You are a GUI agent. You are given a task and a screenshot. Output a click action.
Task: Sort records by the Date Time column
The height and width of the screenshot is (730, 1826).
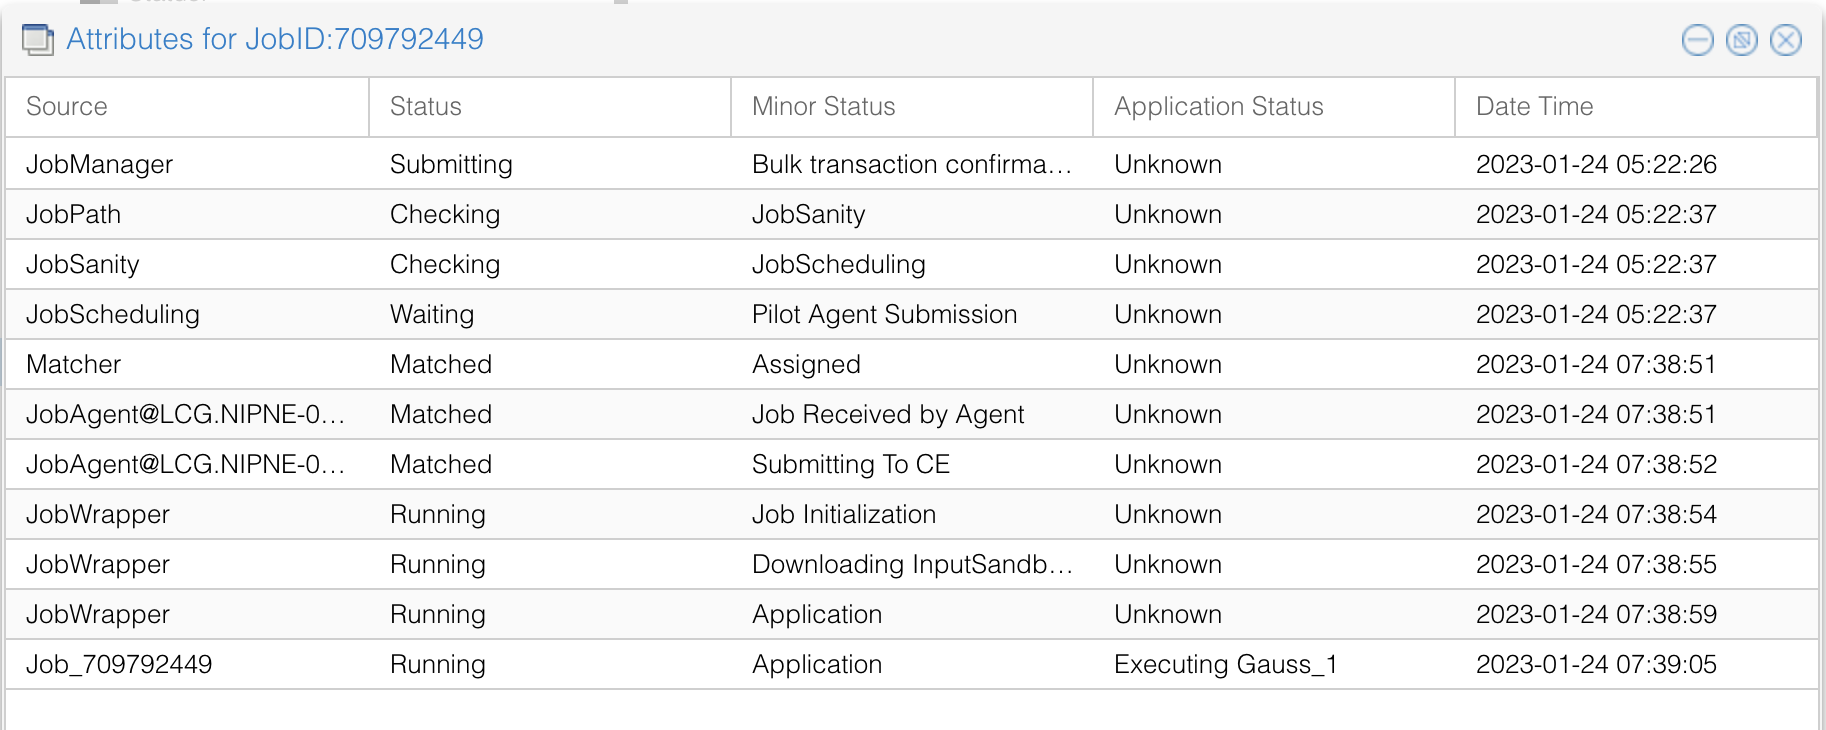(1533, 107)
